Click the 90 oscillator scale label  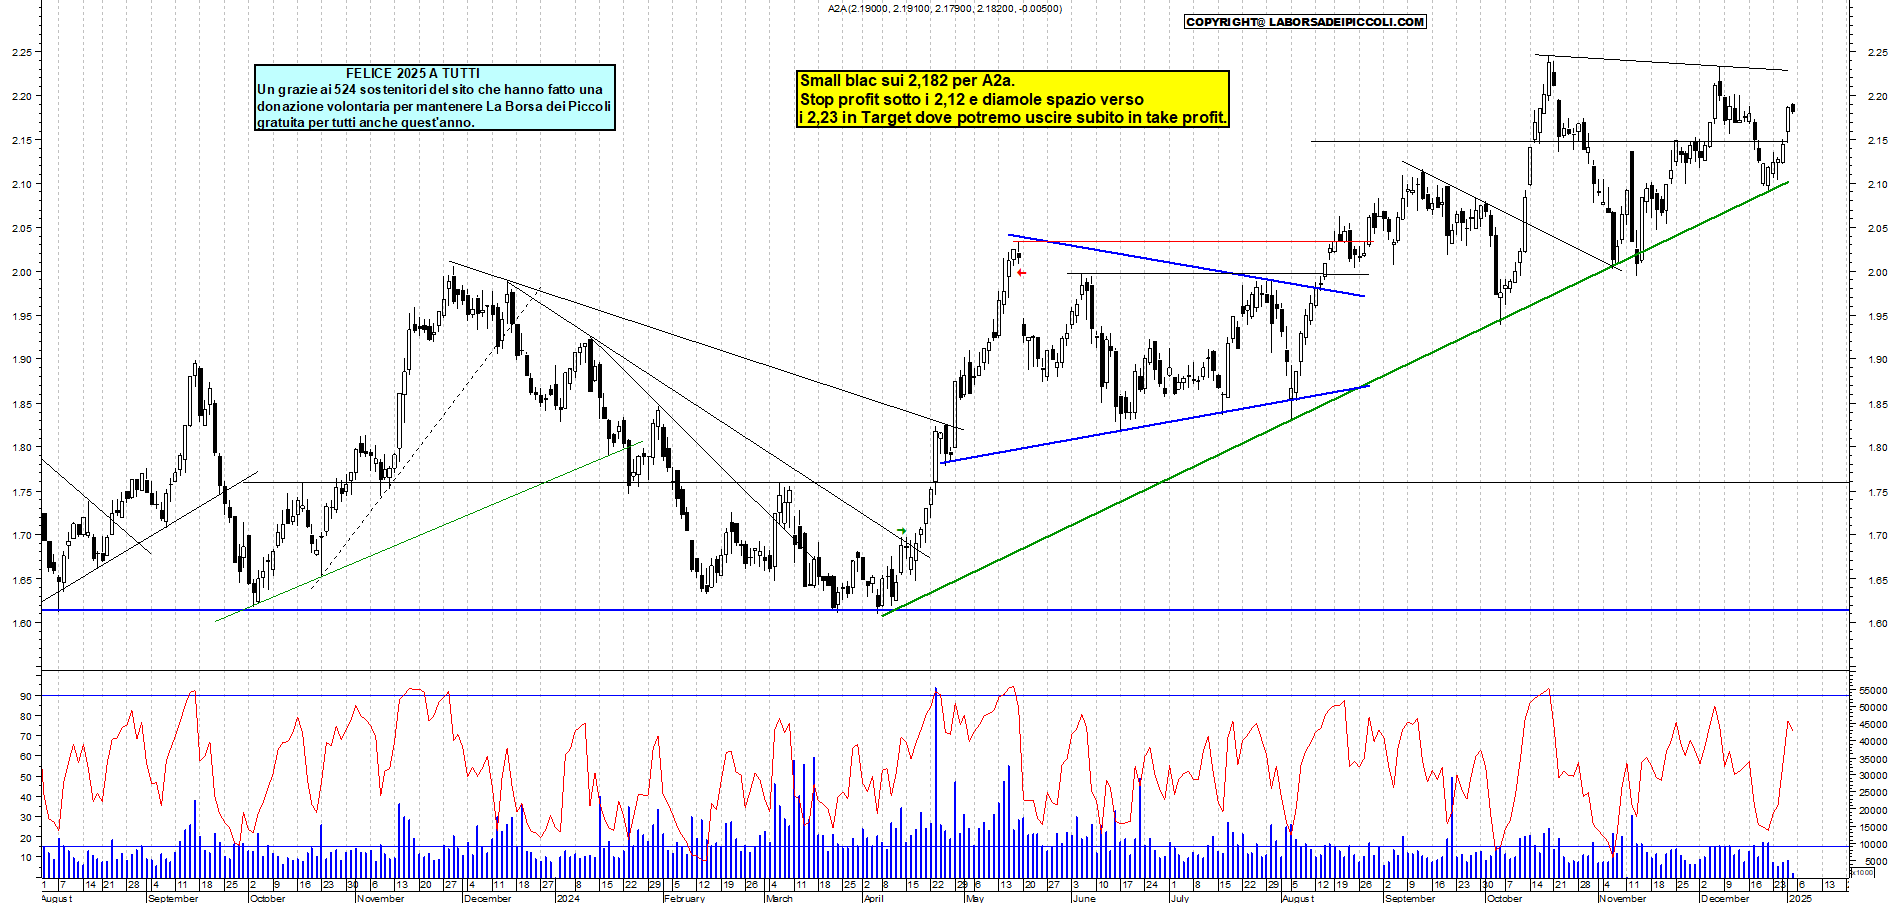pyautogui.click(x=26, y=696)
